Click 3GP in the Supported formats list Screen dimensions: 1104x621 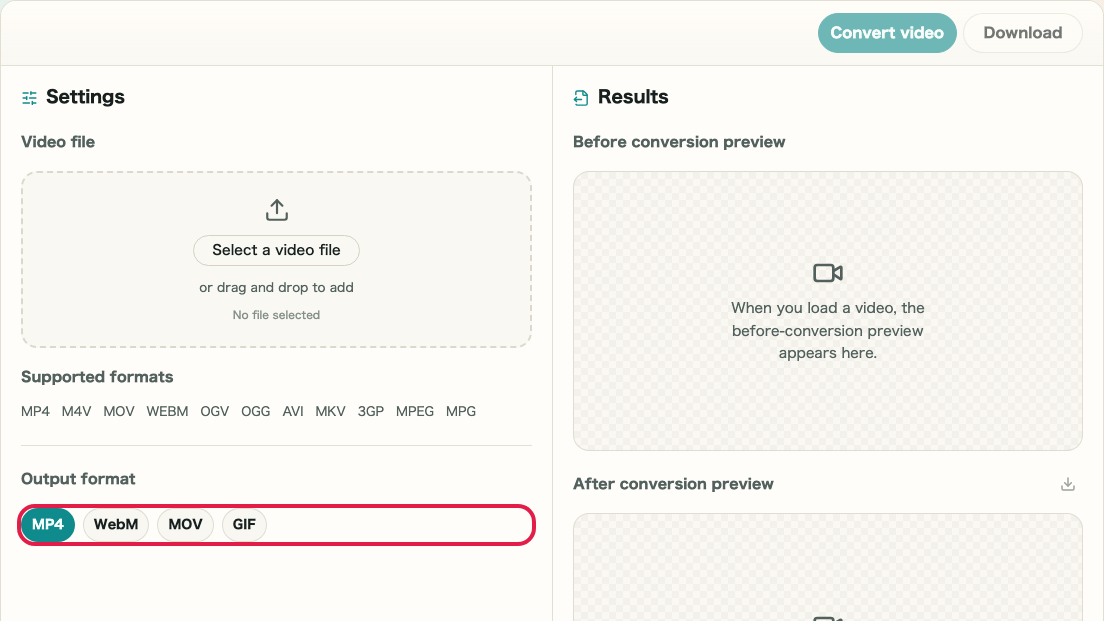pos(370,411)
